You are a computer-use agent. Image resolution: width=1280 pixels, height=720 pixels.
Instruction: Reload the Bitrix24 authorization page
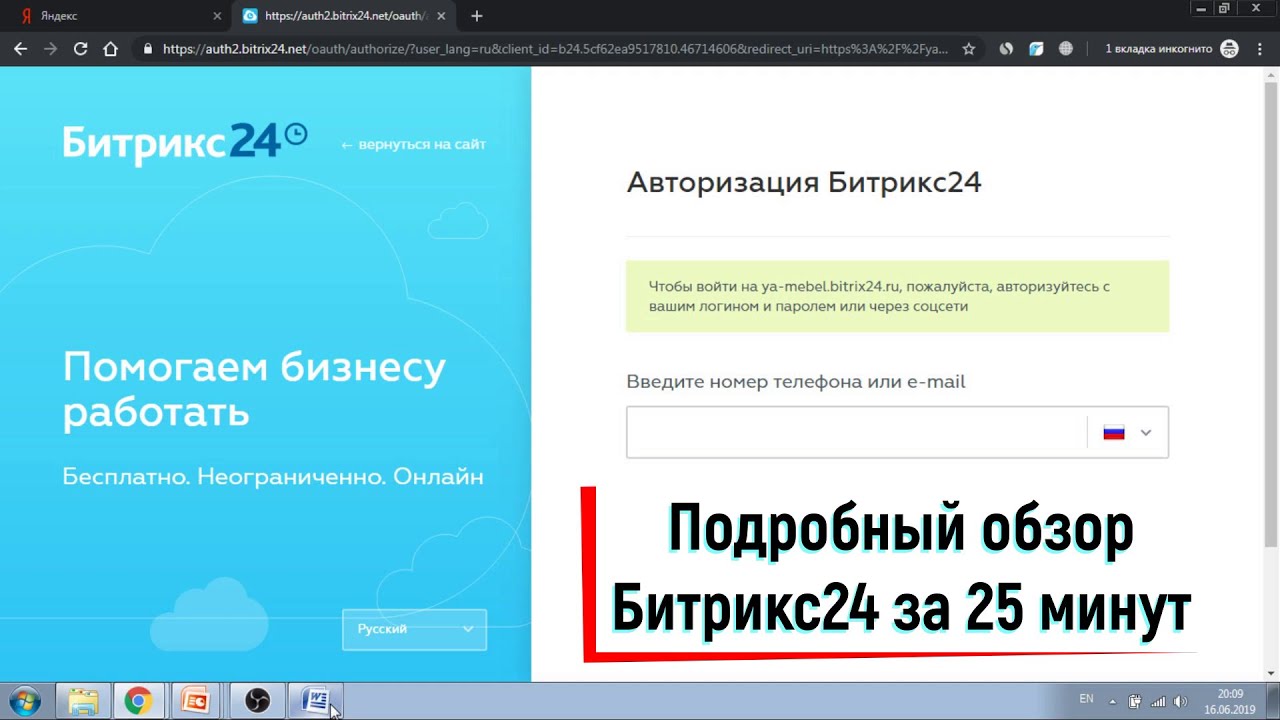[x=81, y=48]
